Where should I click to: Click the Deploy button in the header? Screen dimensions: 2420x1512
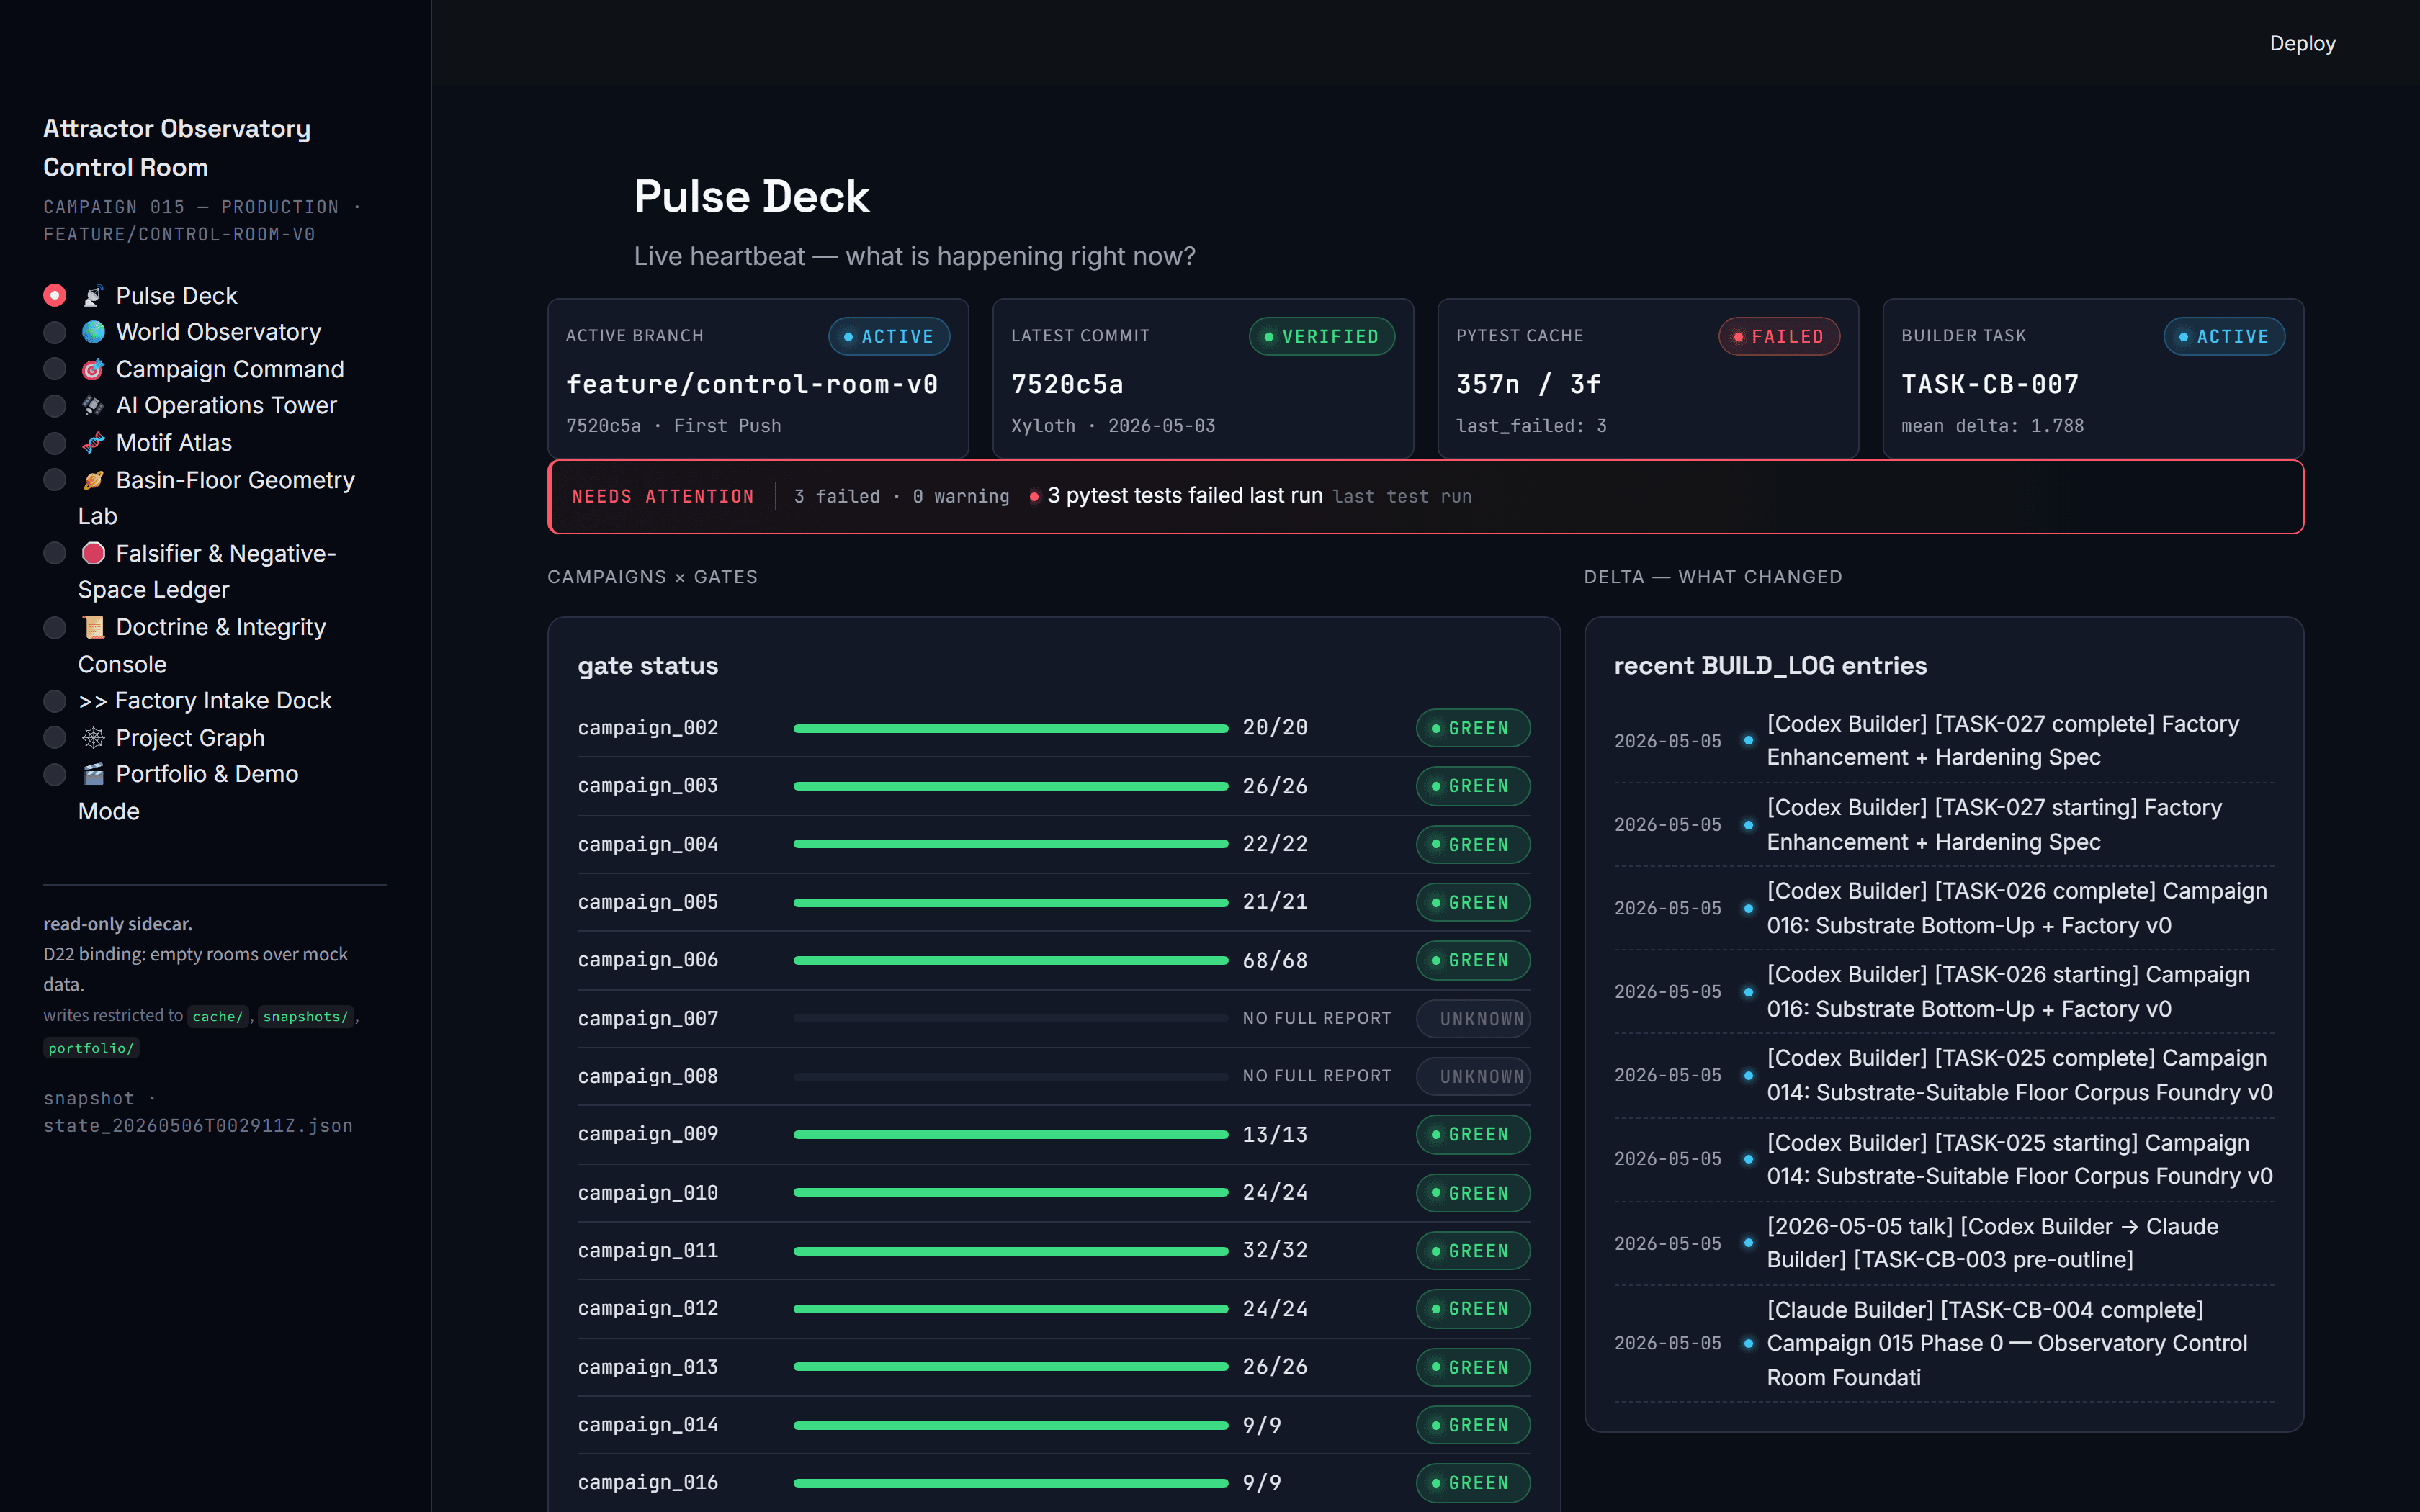tap(2302, 43)
